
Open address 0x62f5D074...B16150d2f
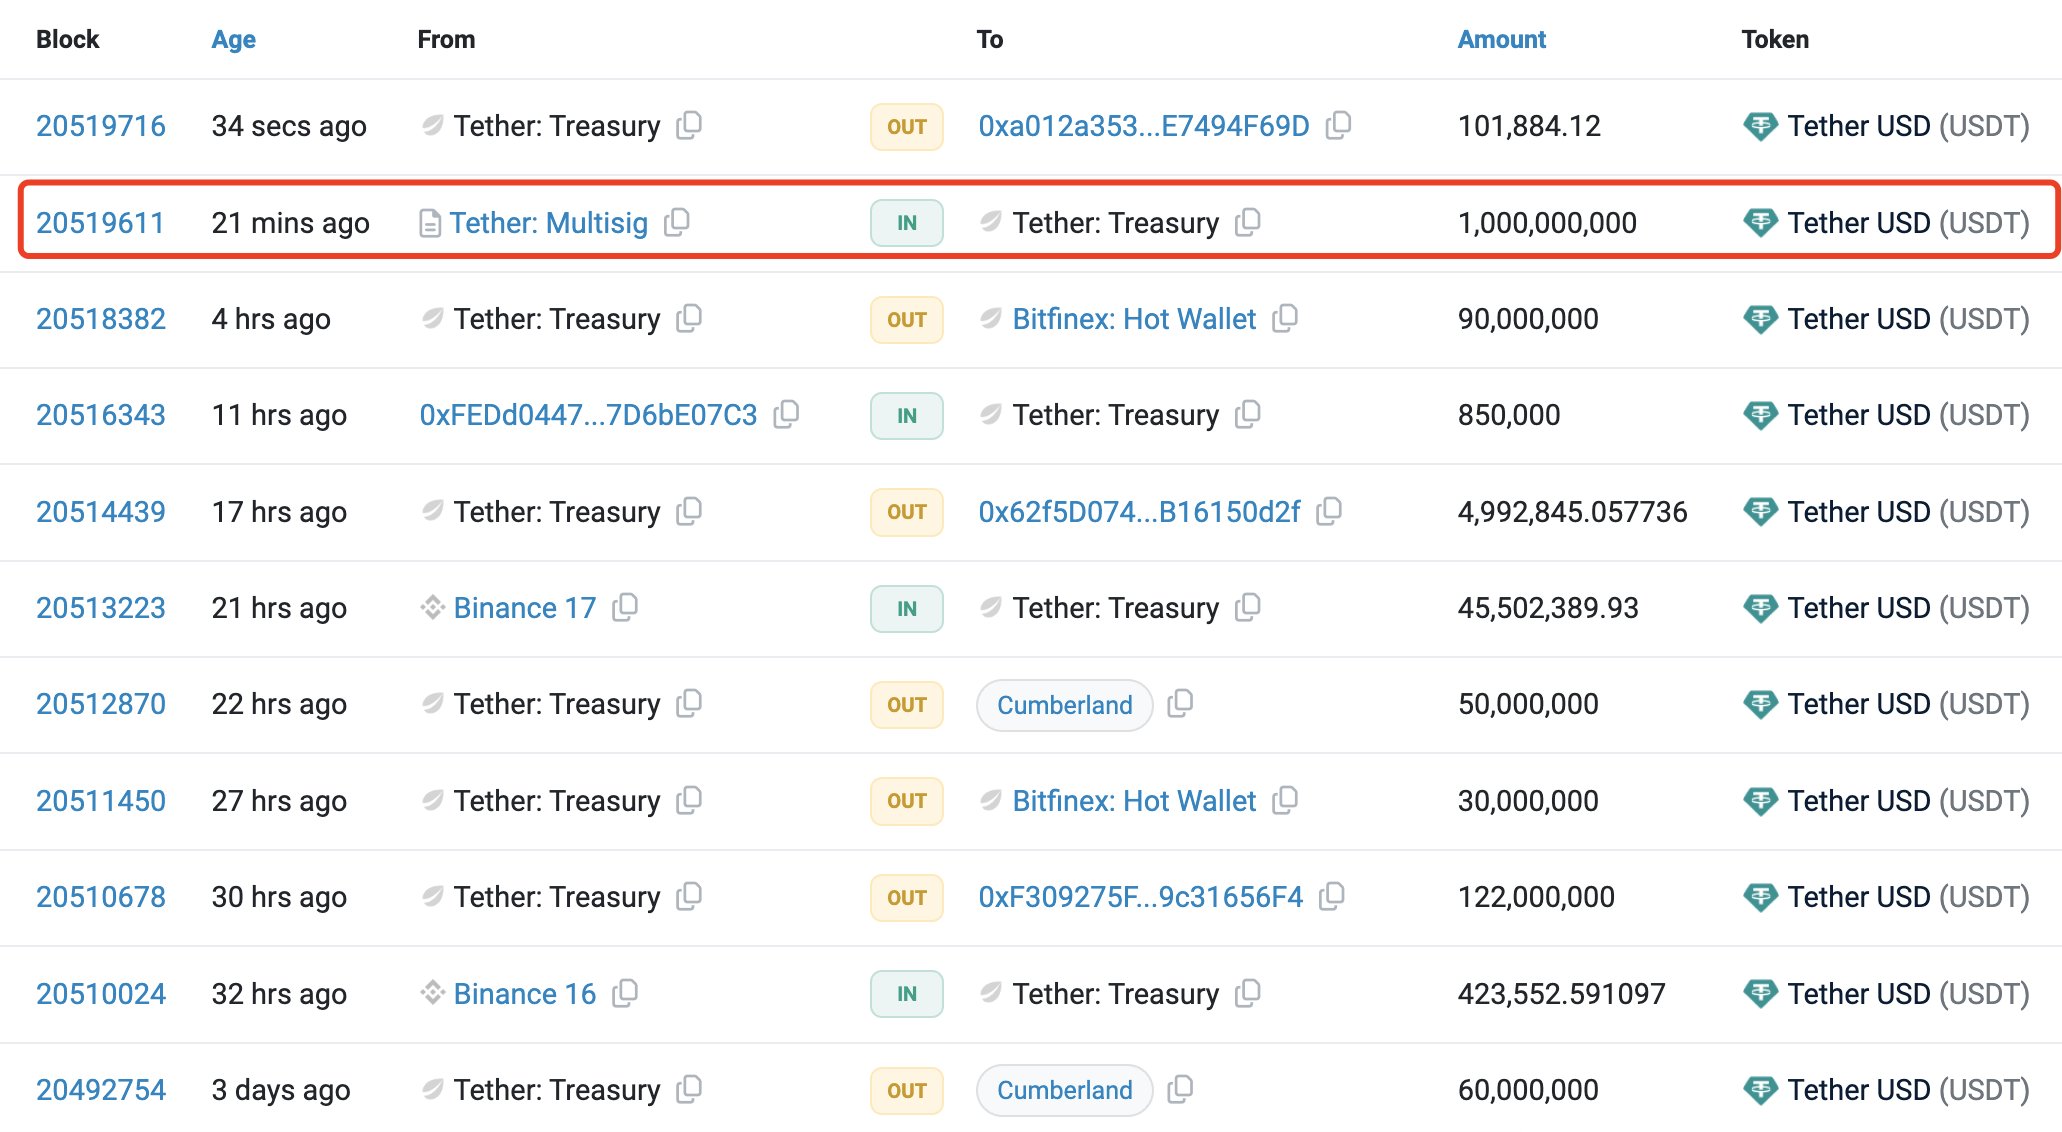(x=1139, y=512)
